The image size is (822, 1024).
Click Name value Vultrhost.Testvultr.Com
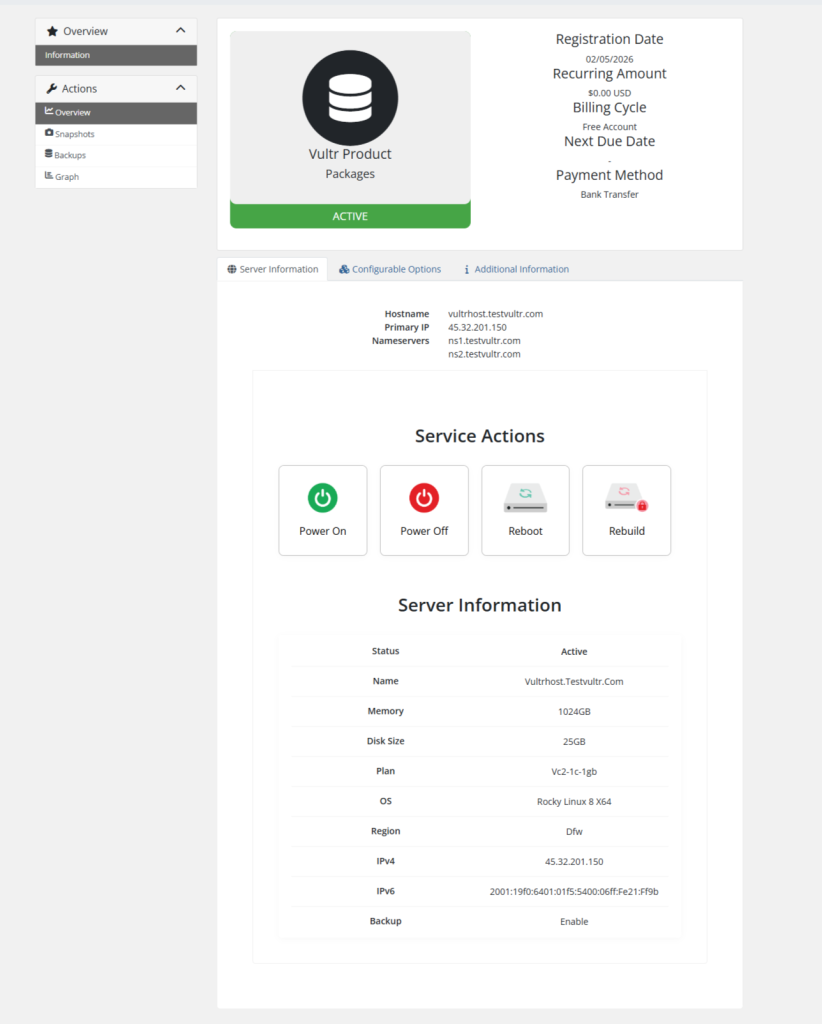tap(574, 681)
